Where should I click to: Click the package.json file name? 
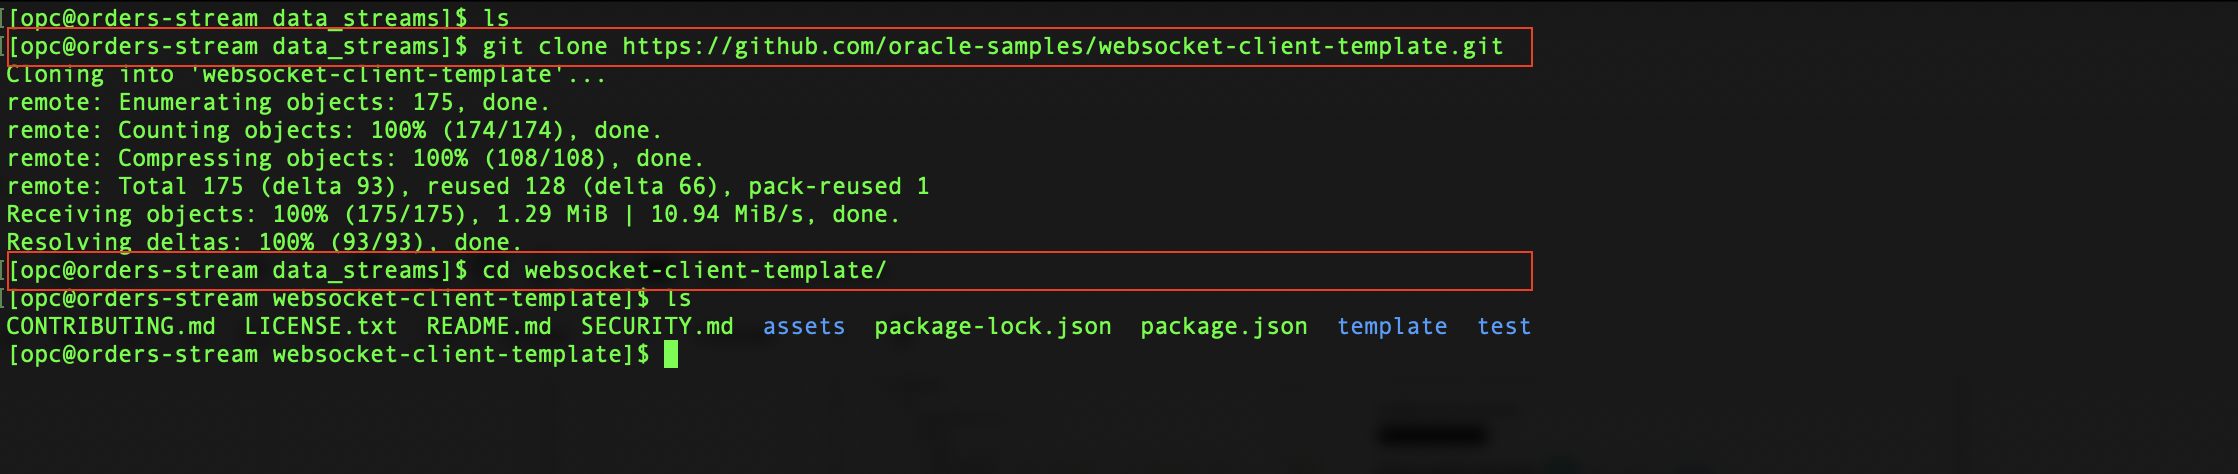coord(1224,327)
